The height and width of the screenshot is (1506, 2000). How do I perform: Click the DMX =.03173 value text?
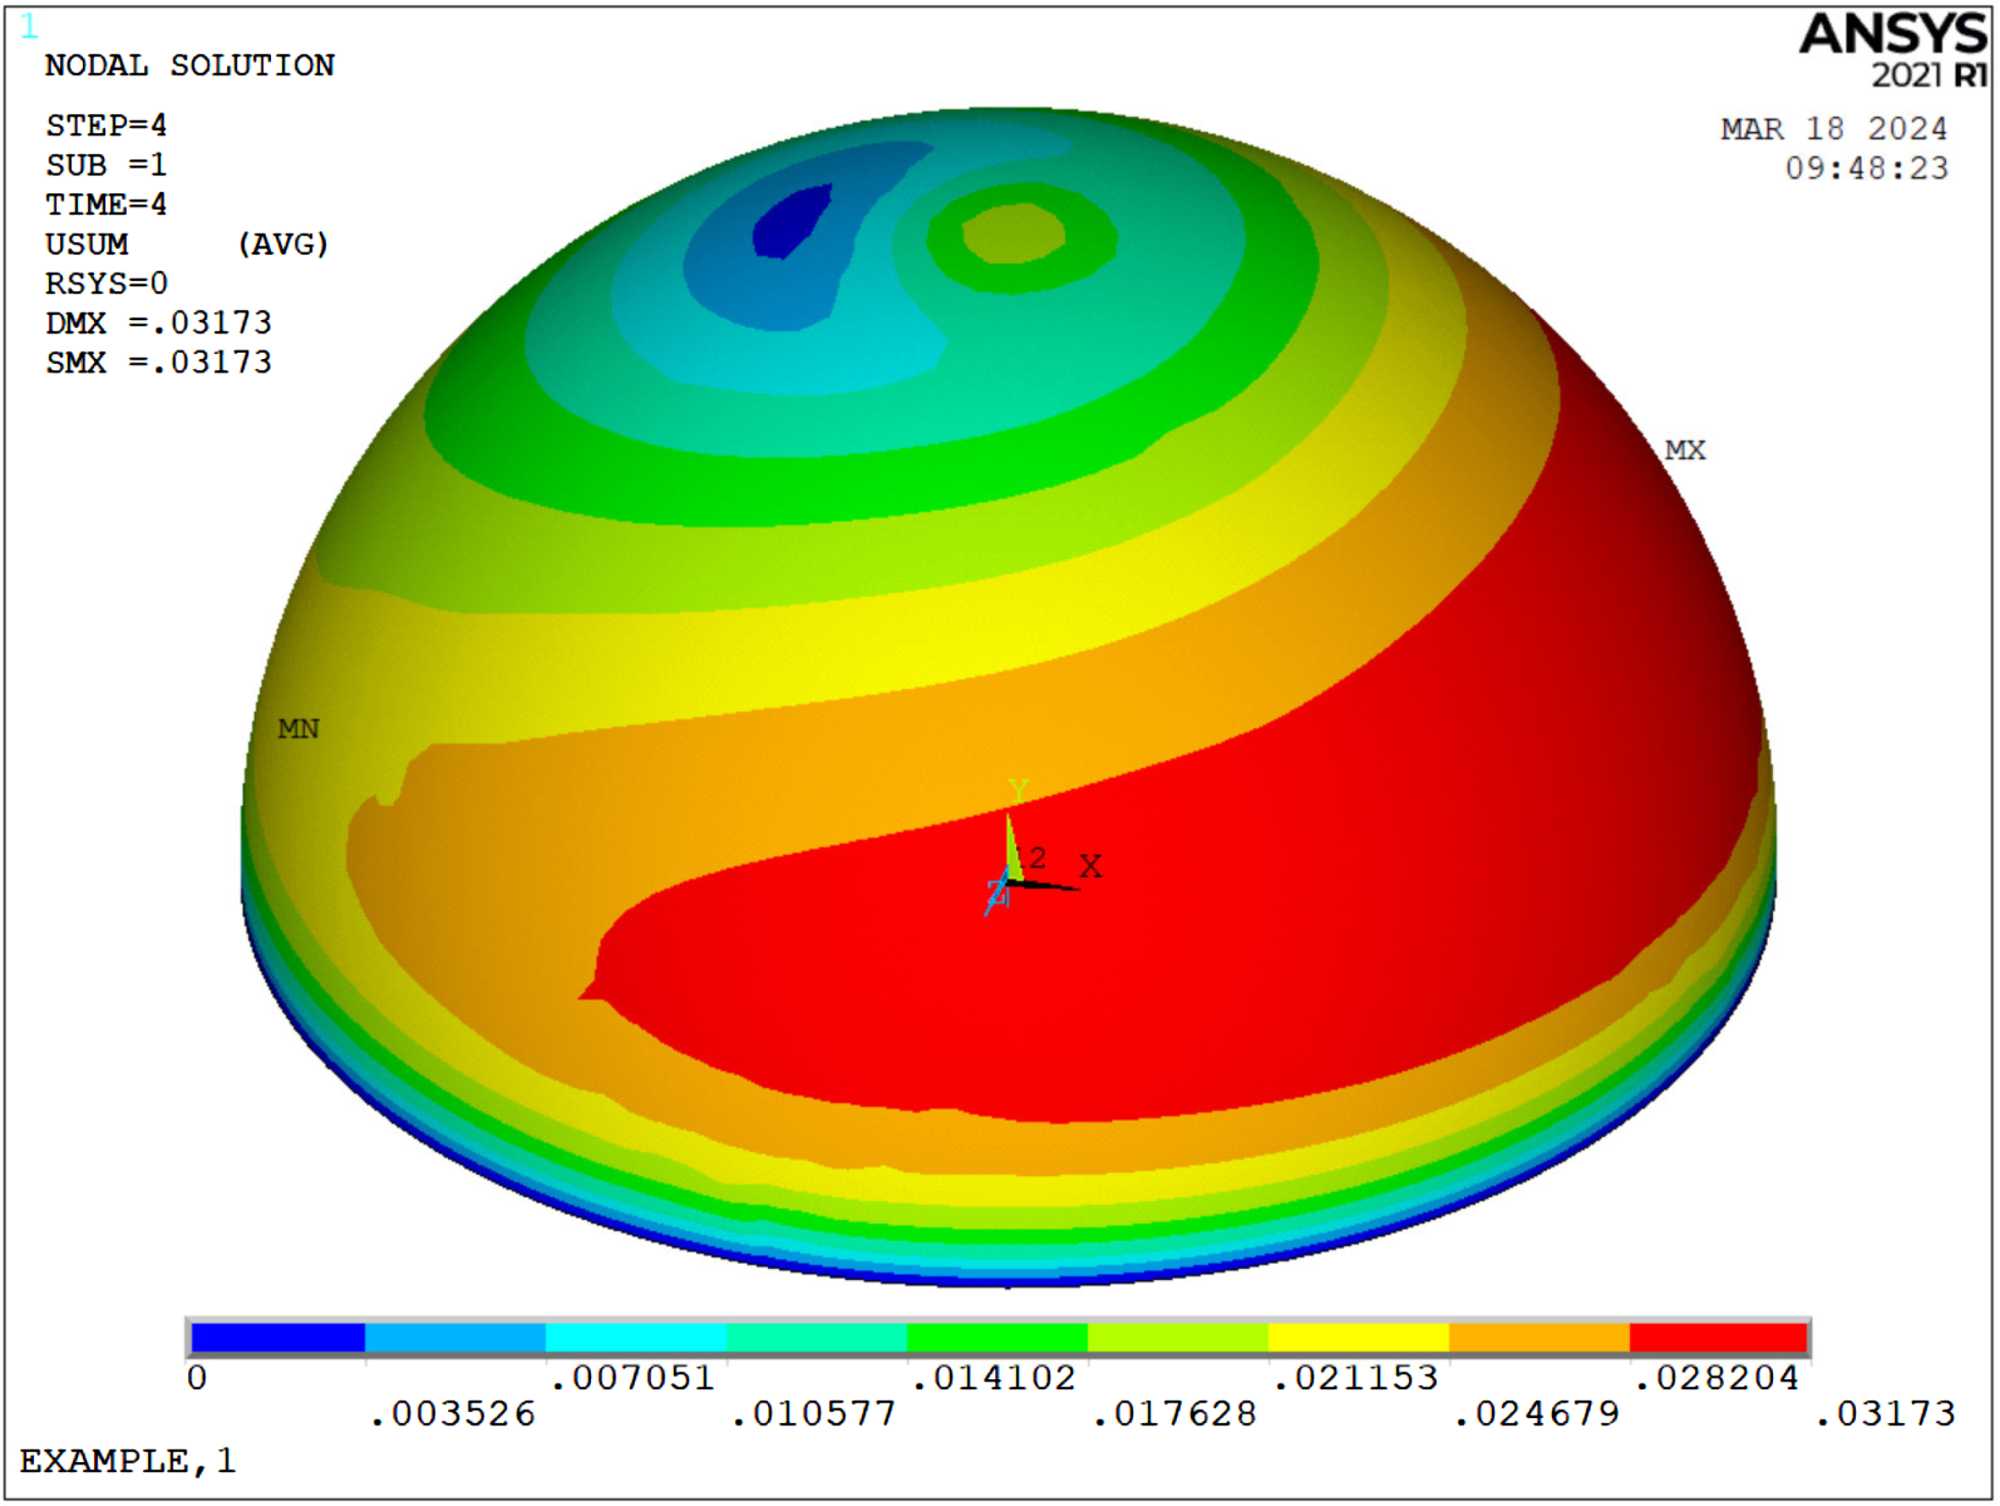[158, 323]
